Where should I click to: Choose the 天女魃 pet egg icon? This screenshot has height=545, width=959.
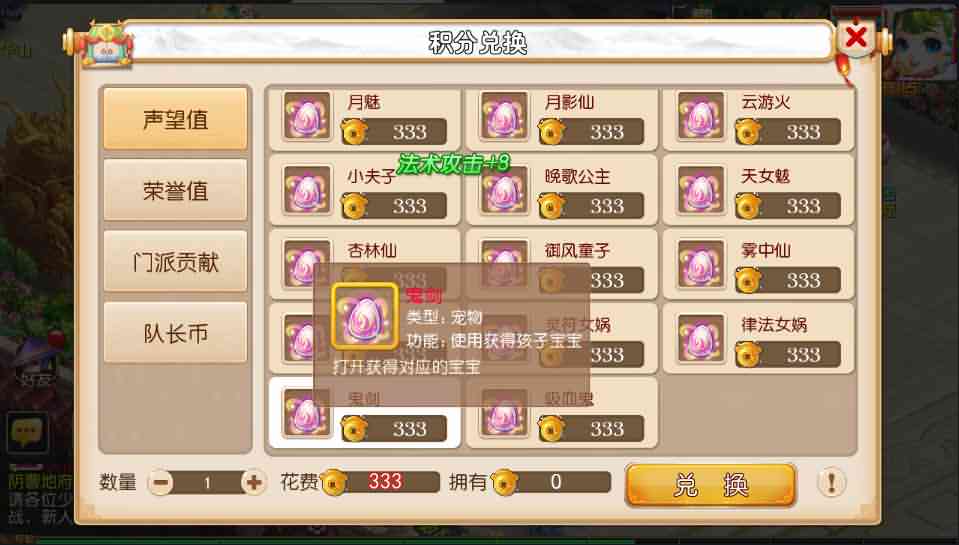click(701, 190)
